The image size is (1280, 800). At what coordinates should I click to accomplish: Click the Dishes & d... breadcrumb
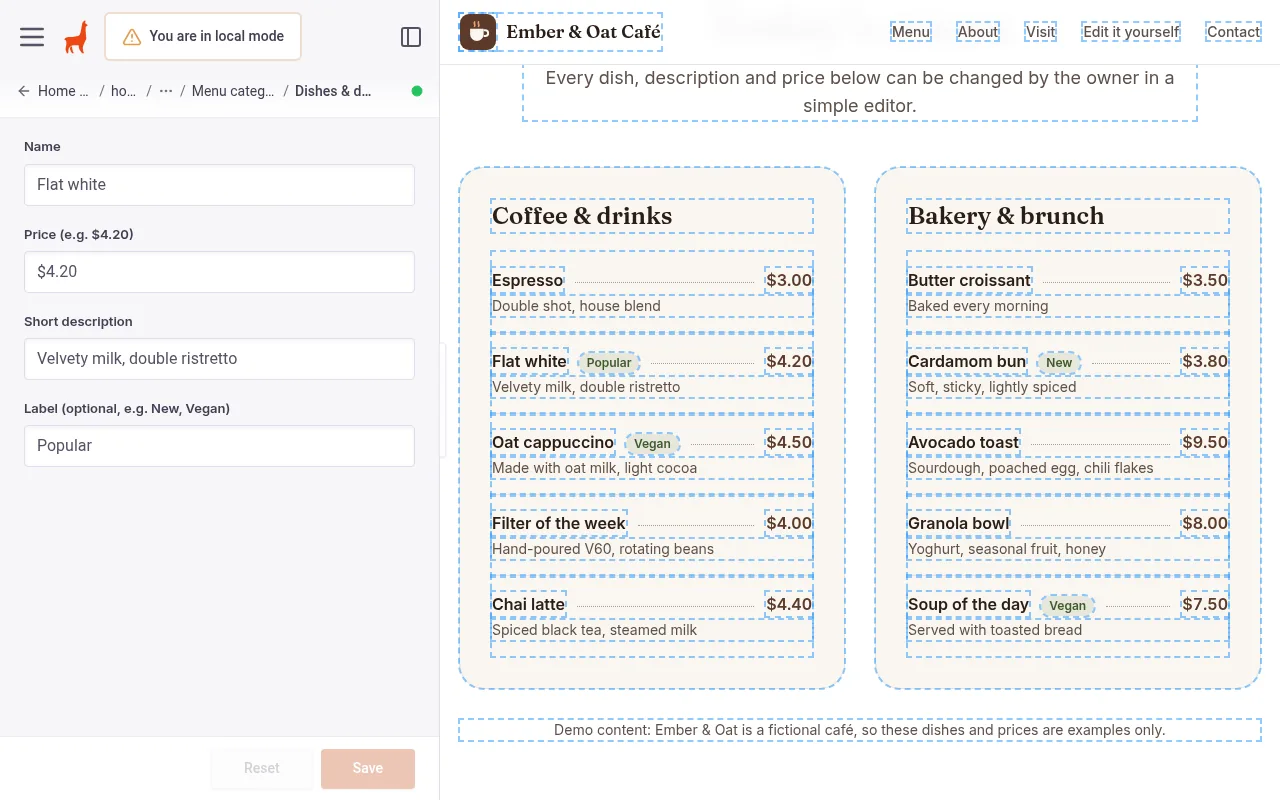333,91
